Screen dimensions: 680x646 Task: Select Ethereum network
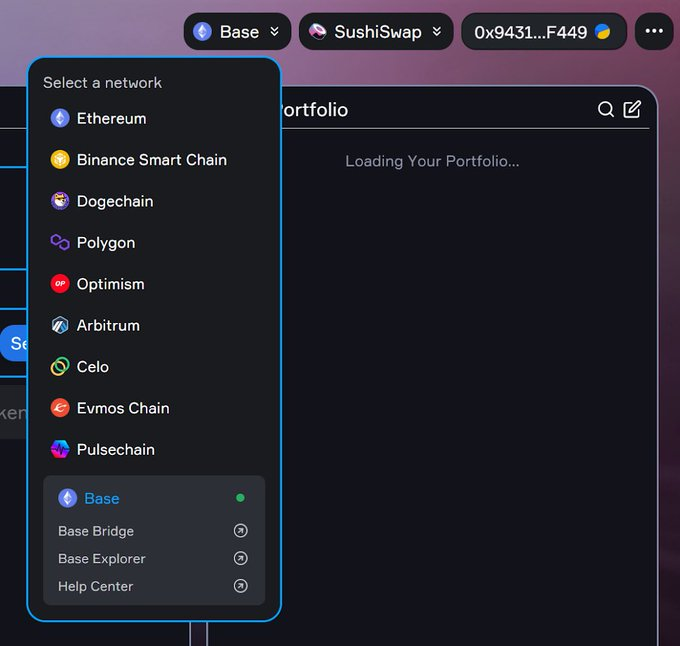point(154,118)
